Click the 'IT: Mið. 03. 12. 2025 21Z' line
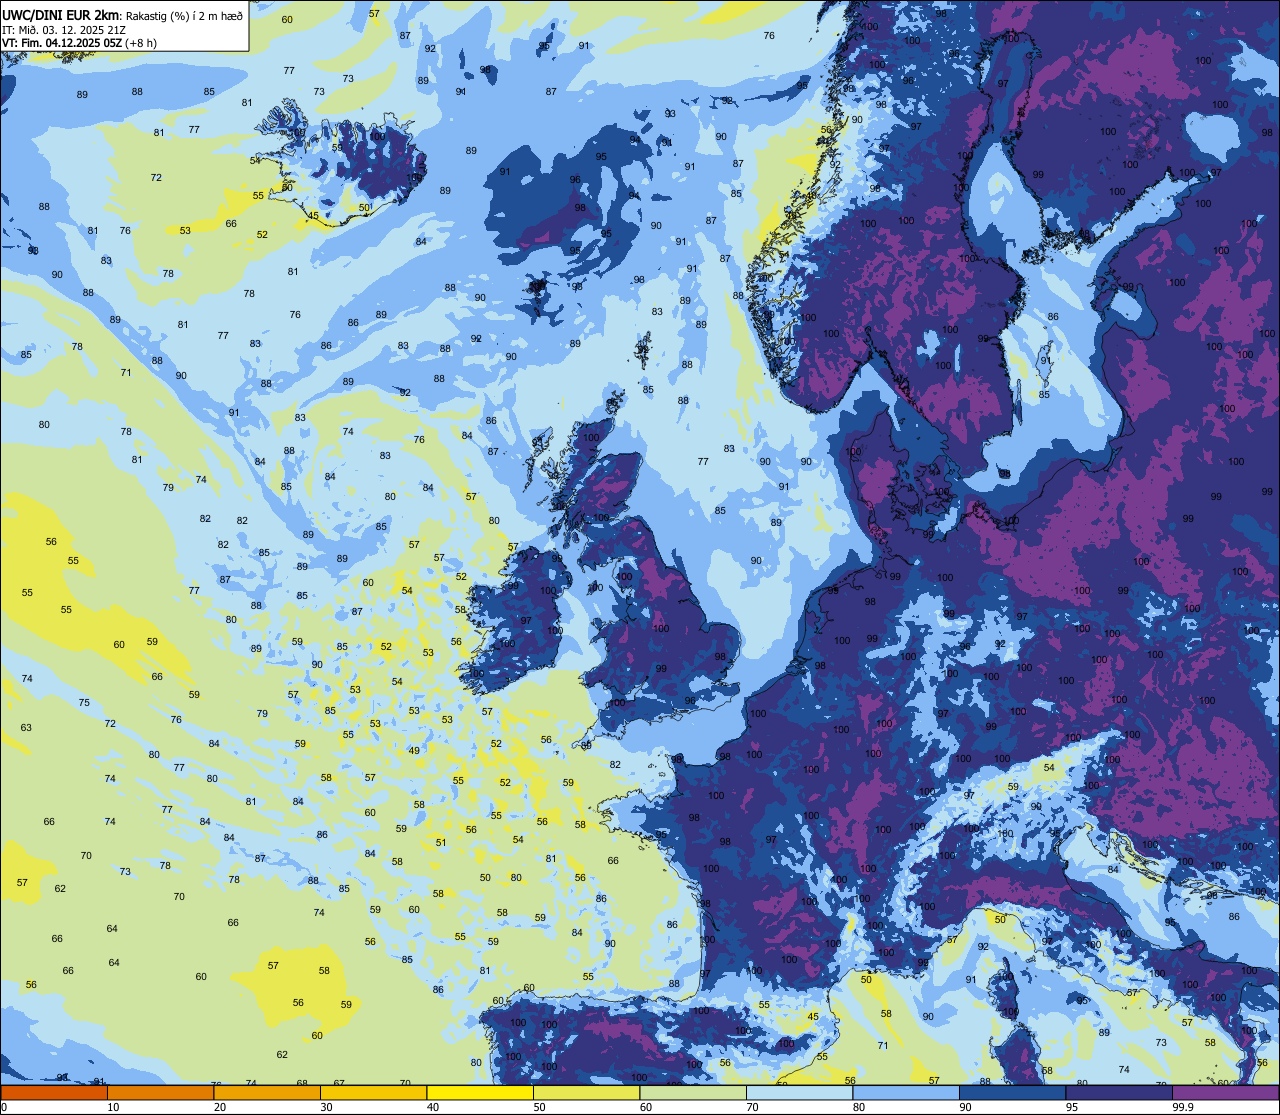The width and height of the screenshot is (1280, 1115). coord(62,29)
